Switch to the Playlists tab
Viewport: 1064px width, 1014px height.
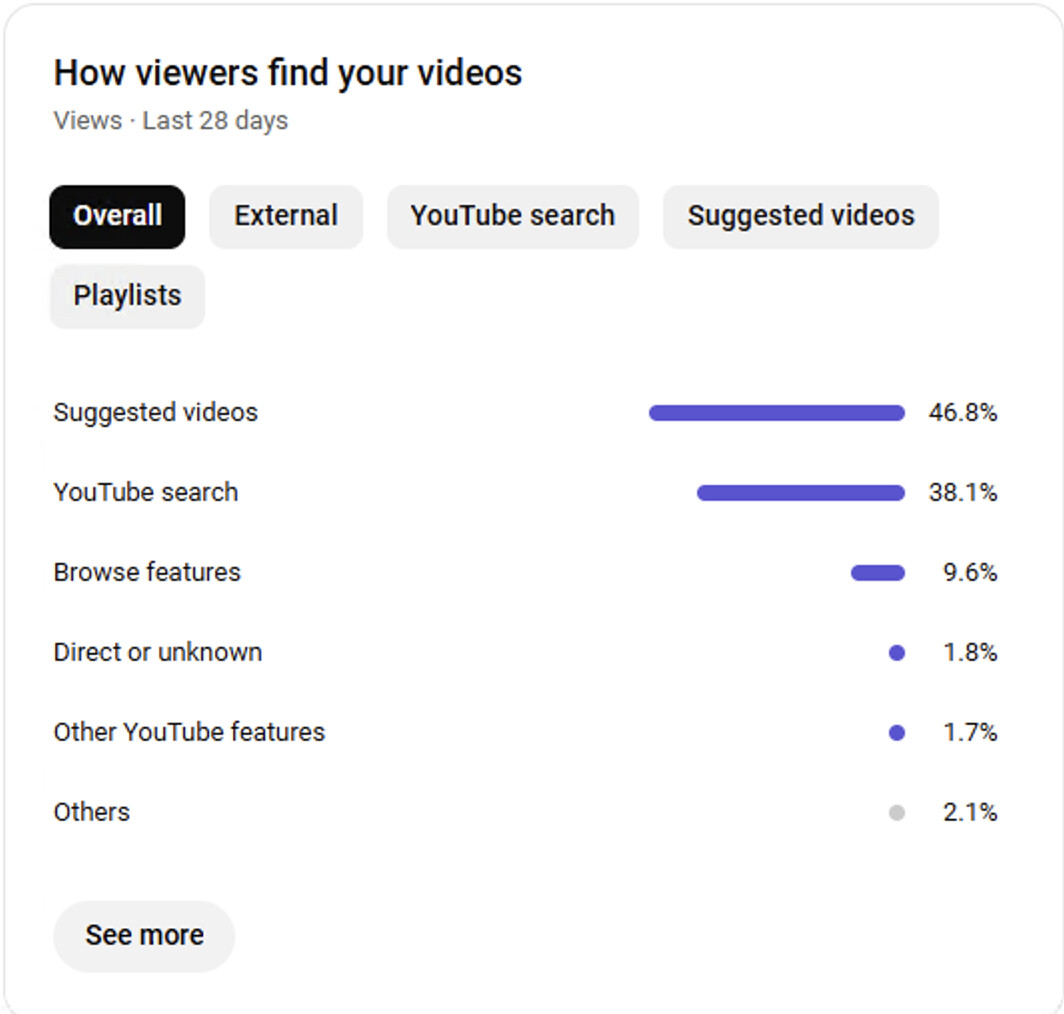pyautogui.click(x=127, y=296)
